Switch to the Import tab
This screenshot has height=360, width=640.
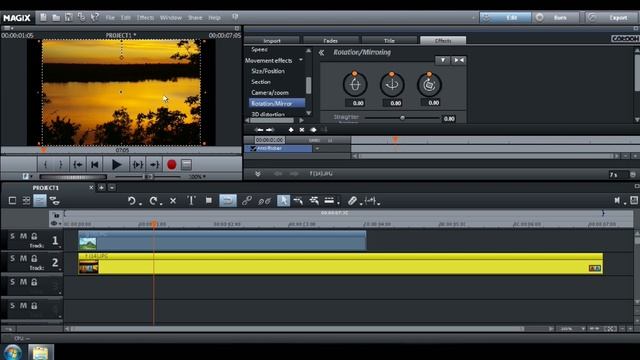point(272,40)
